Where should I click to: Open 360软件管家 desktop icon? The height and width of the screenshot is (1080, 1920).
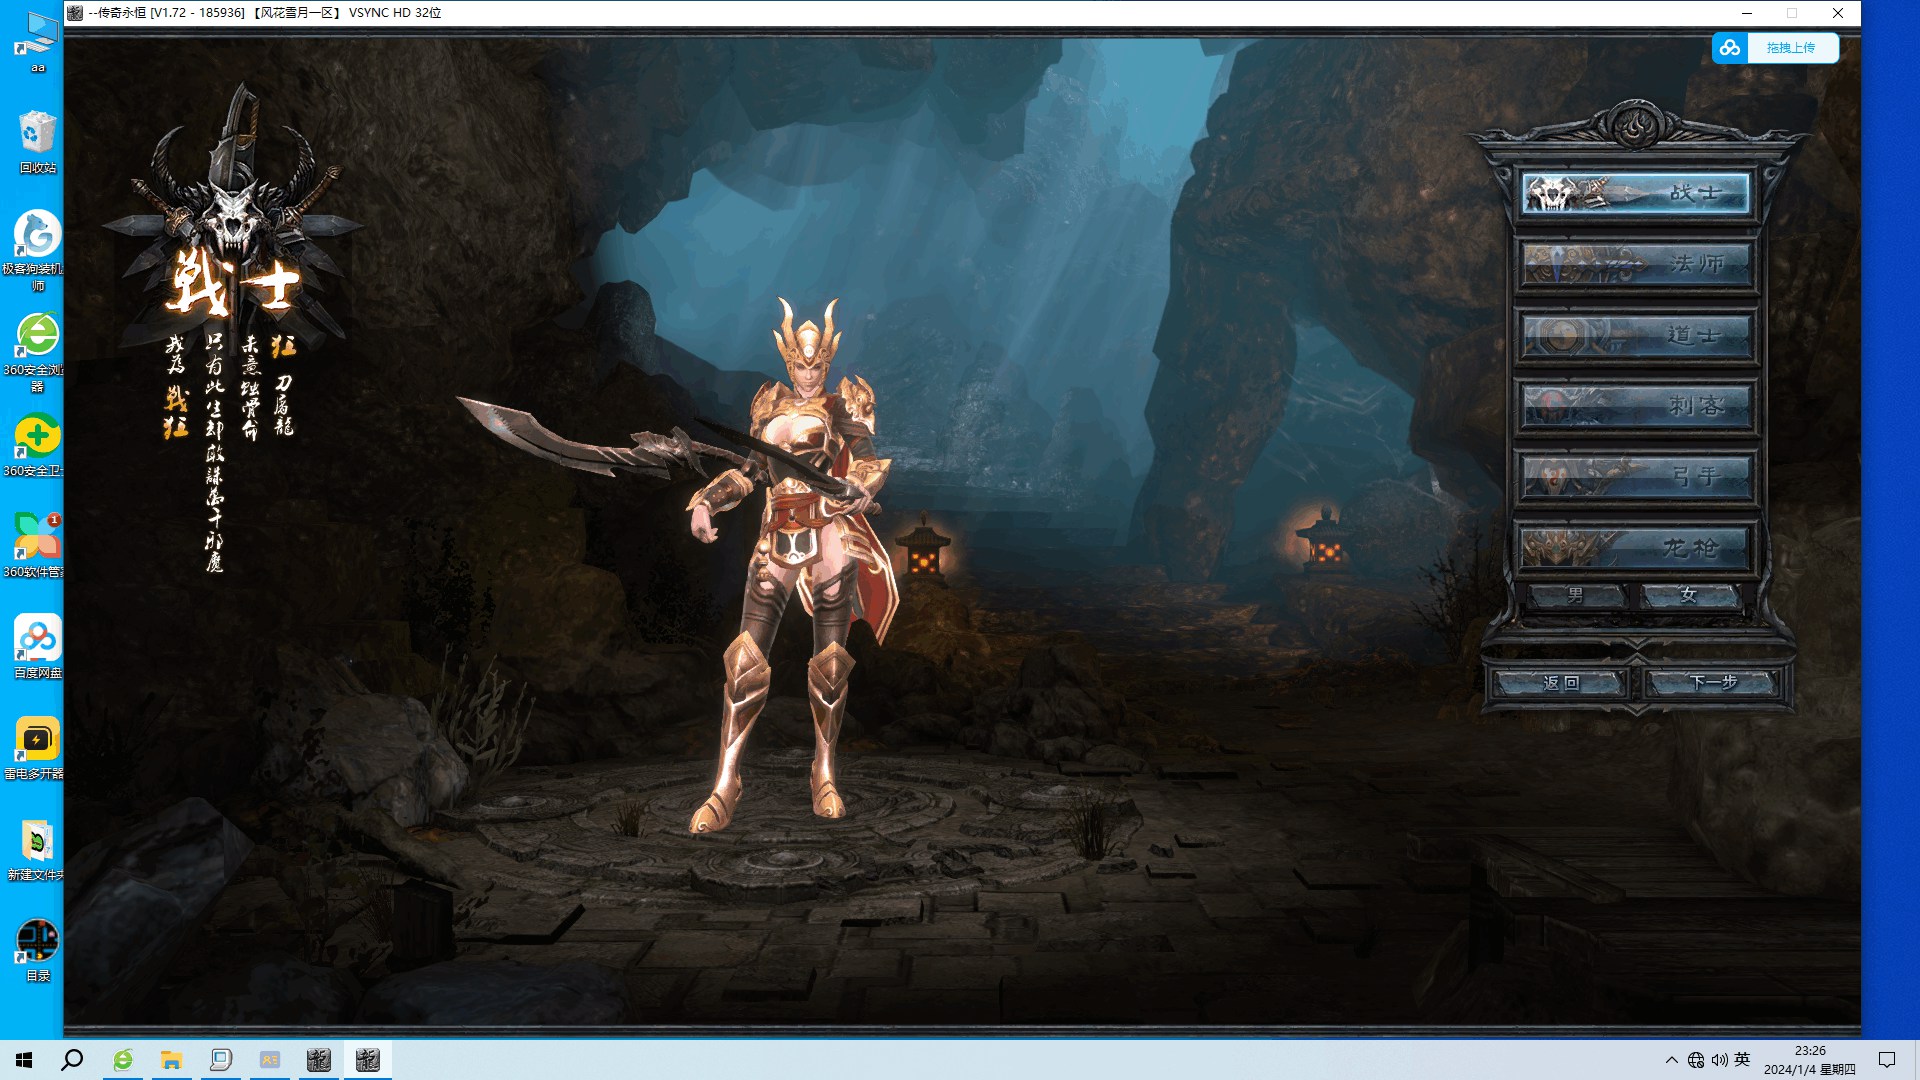[37, 546]
